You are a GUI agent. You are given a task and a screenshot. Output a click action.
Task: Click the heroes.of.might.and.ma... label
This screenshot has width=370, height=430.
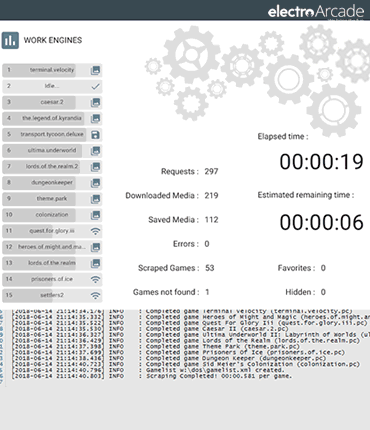tap(52, 247)
